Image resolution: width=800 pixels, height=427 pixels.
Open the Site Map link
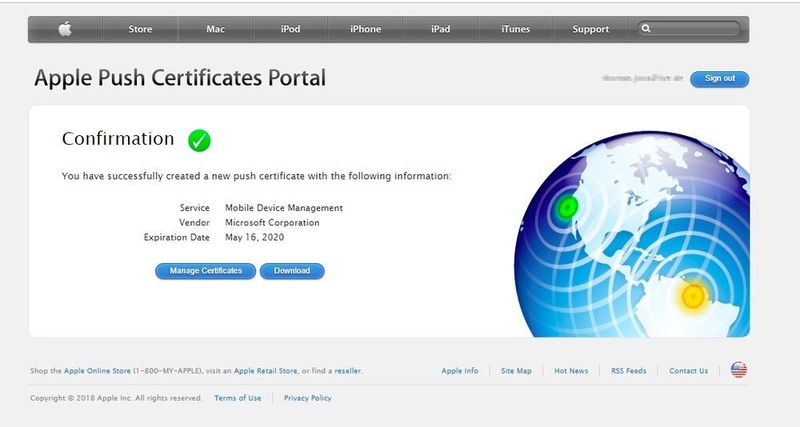(x=516, y=371)
